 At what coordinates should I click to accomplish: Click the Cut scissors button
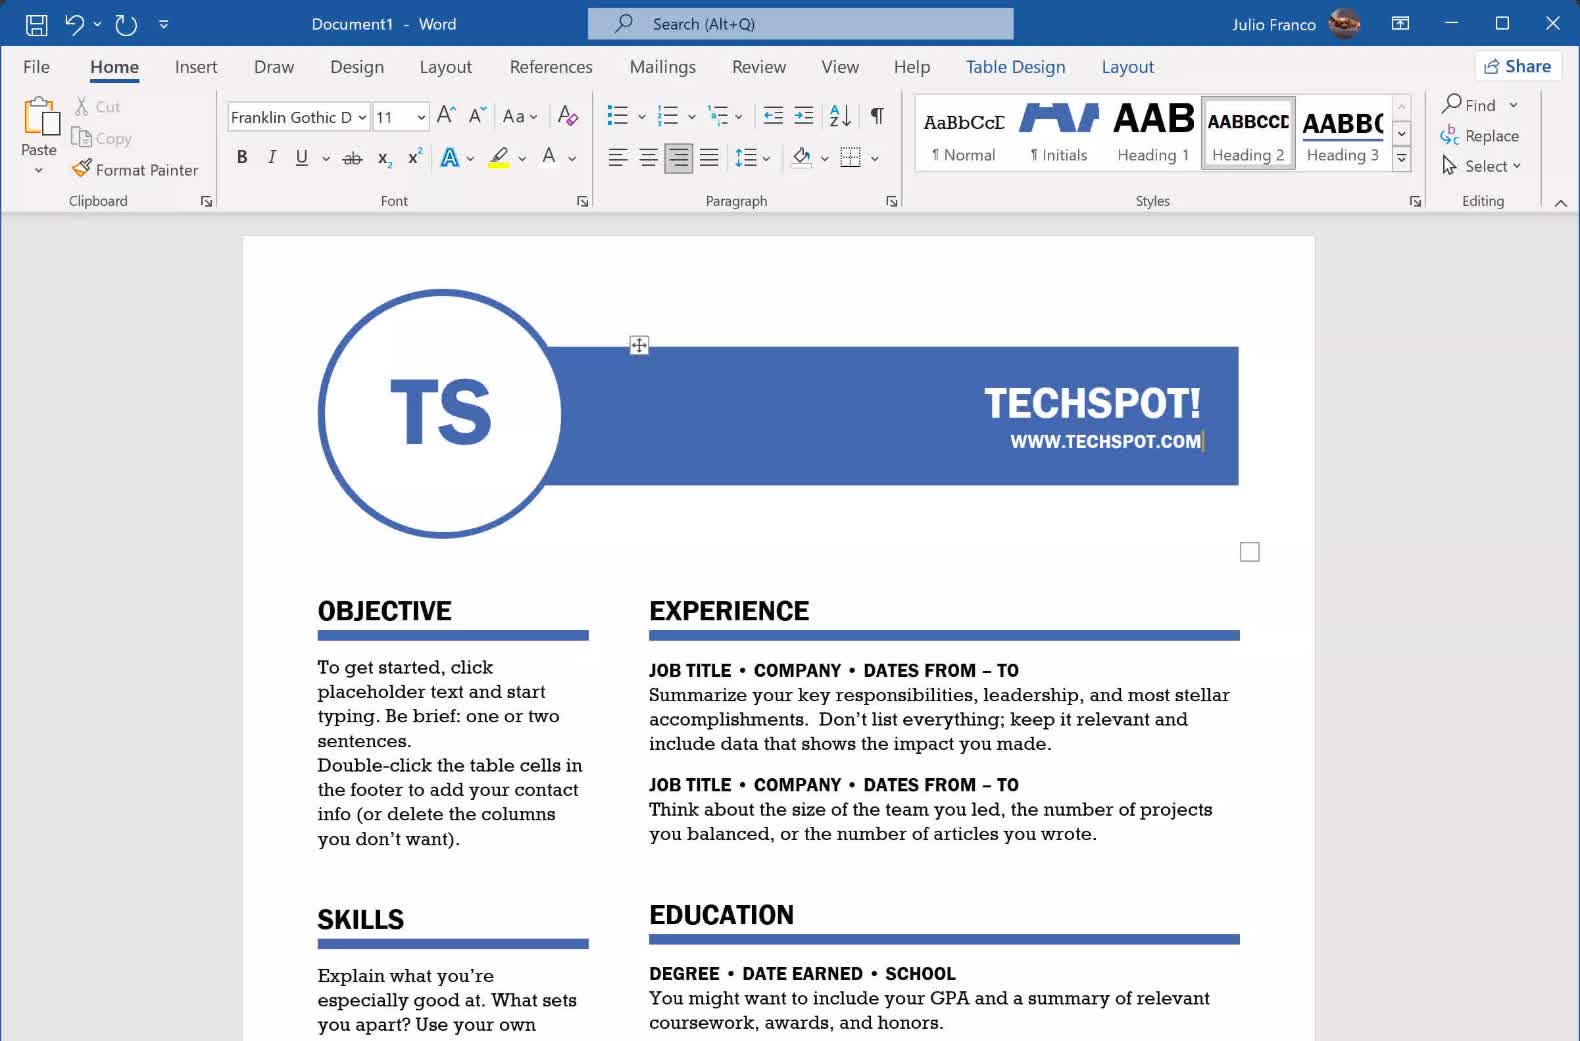(x=97, y=106)
